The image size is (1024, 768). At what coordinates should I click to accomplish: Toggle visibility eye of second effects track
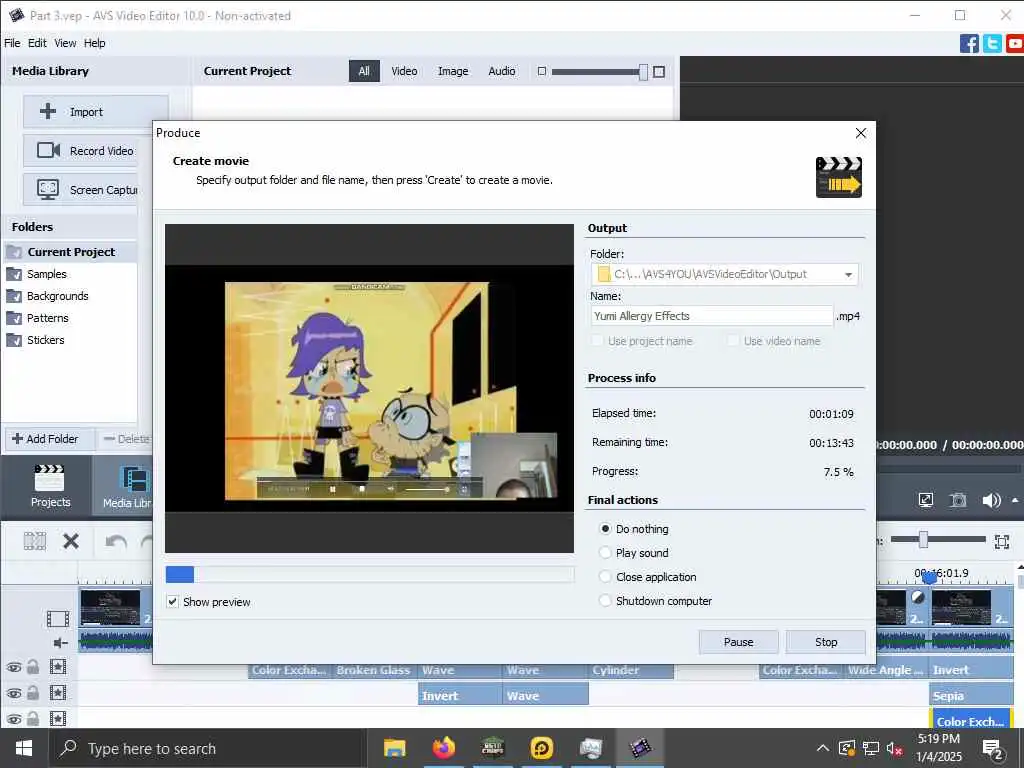pyautogui.click(x=14, y=694)
